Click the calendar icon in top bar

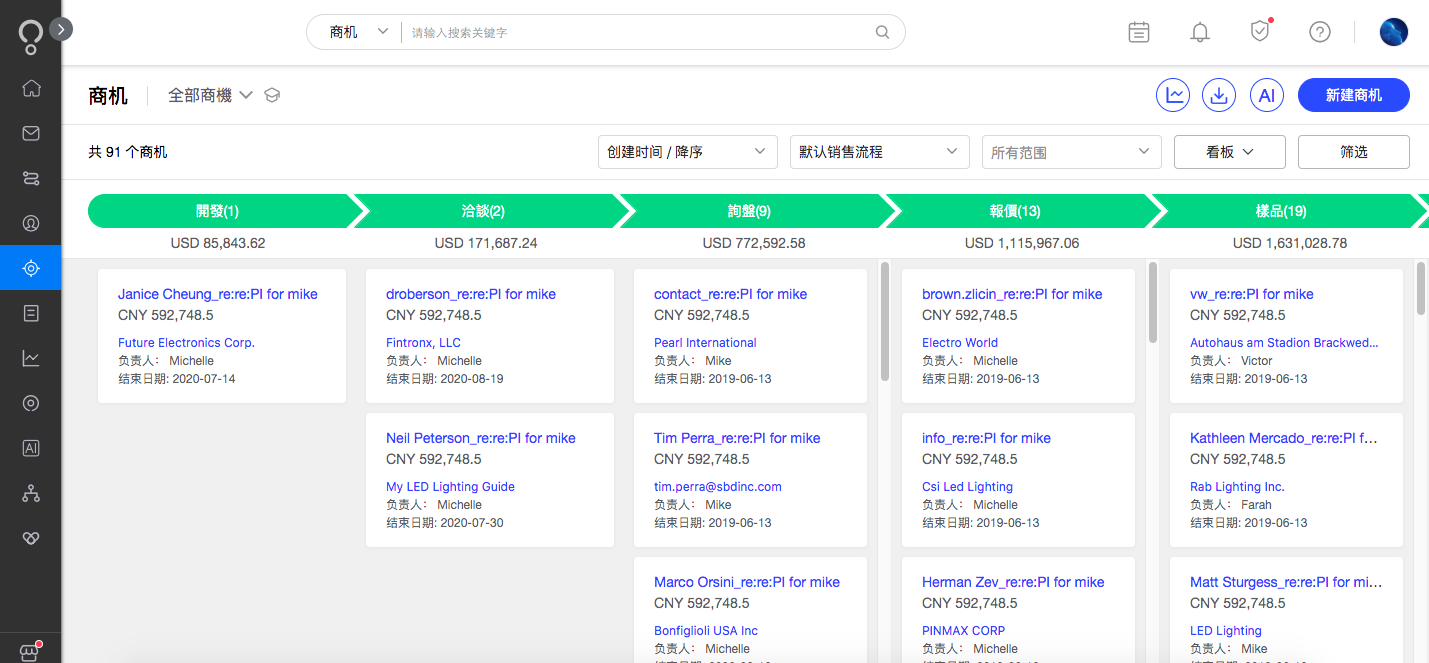click(x=1139, y=32)
